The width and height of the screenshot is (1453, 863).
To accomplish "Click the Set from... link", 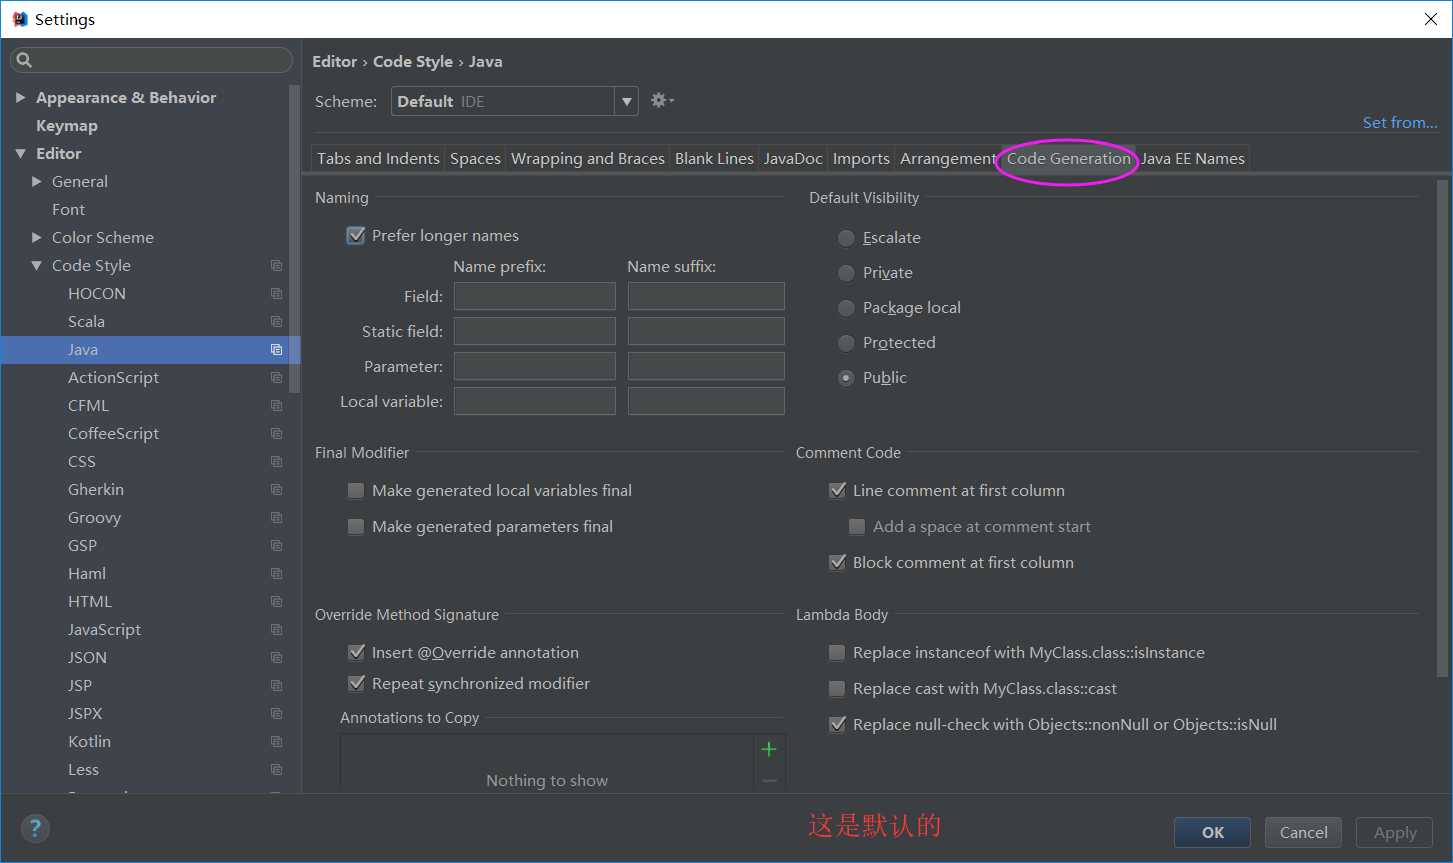I will [x=1400, y=122].
